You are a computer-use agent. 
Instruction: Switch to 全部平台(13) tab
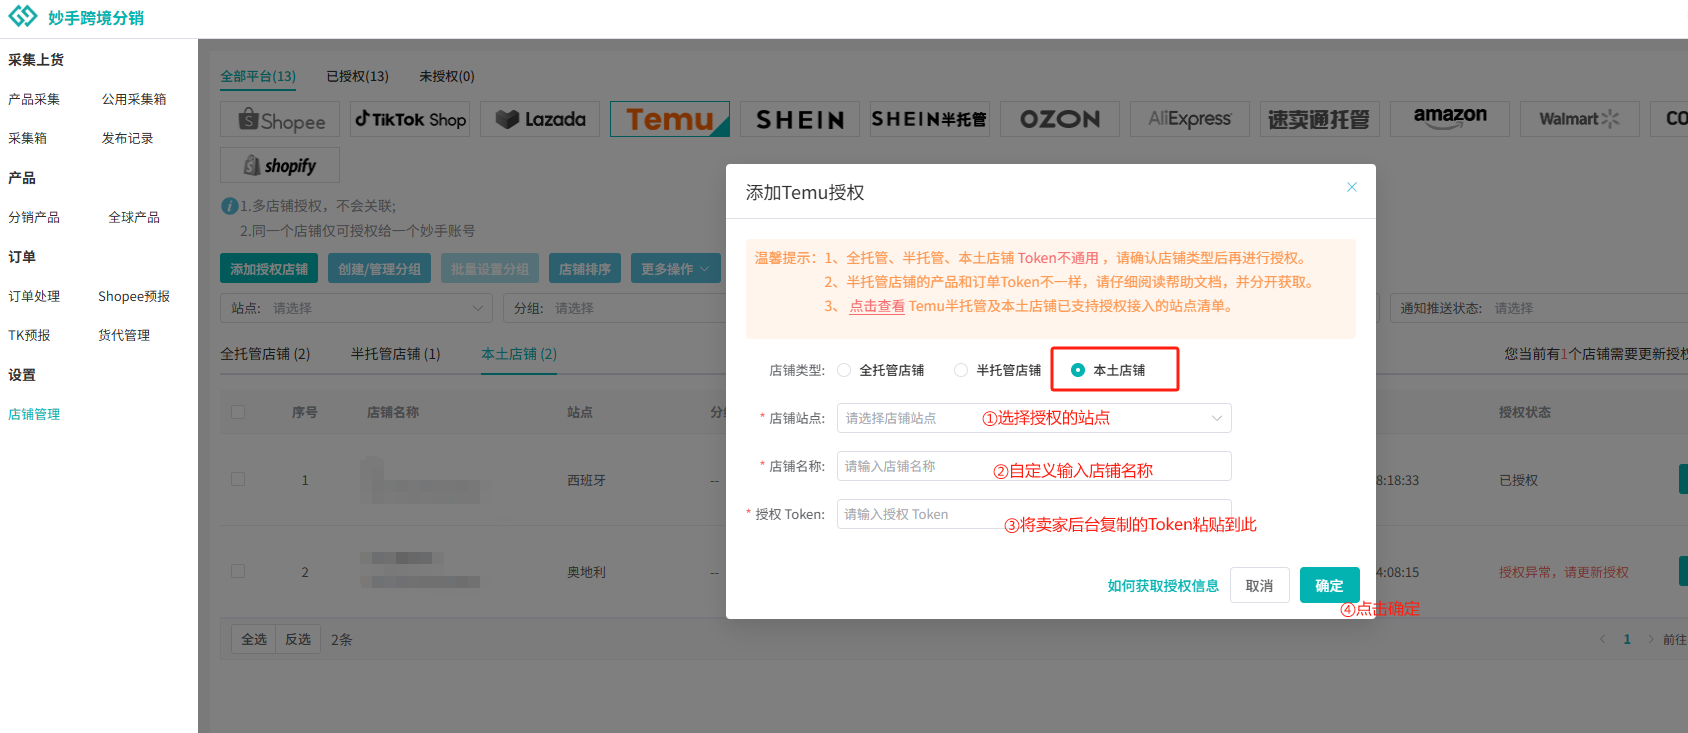point(258,76)
